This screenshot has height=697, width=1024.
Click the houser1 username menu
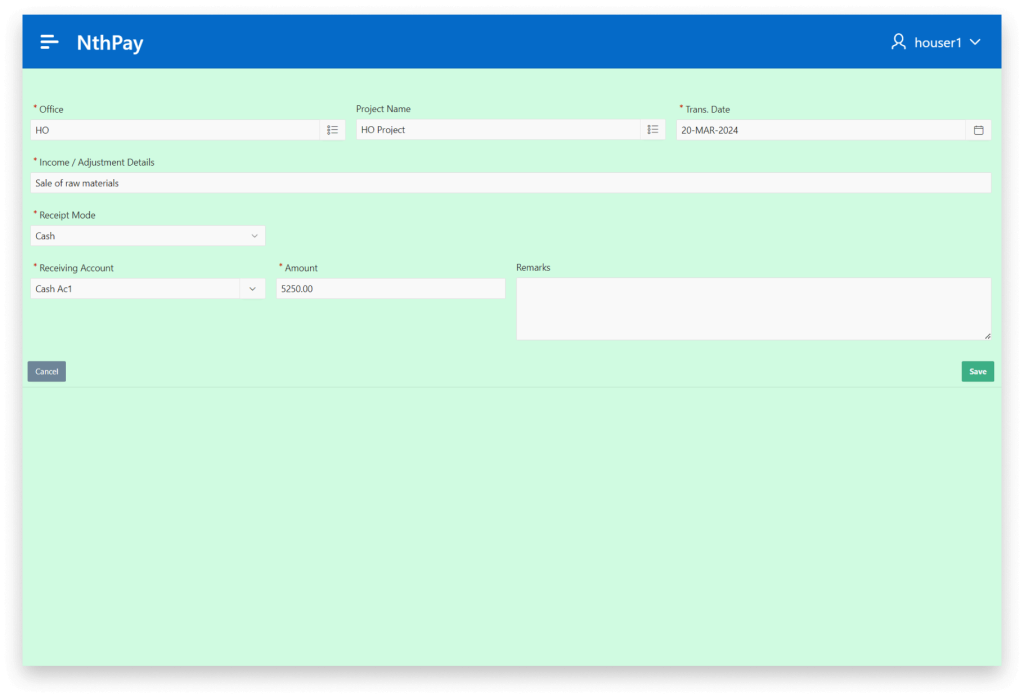coord(937,43)
